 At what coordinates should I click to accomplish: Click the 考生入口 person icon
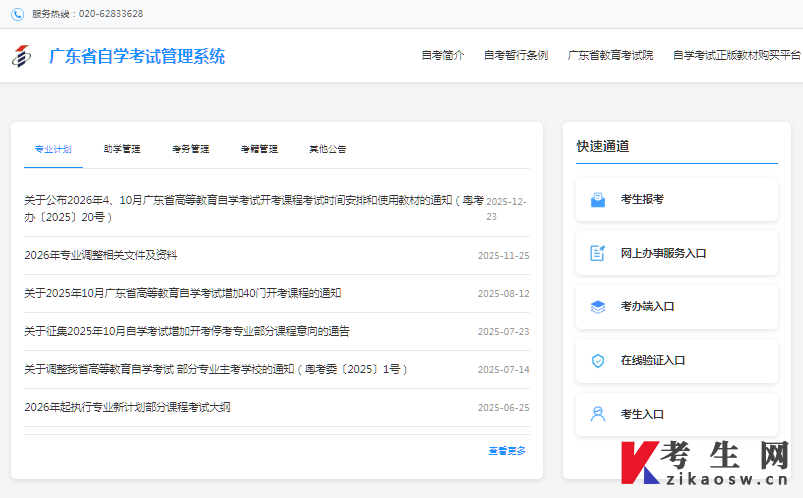(x=598, y=414)
